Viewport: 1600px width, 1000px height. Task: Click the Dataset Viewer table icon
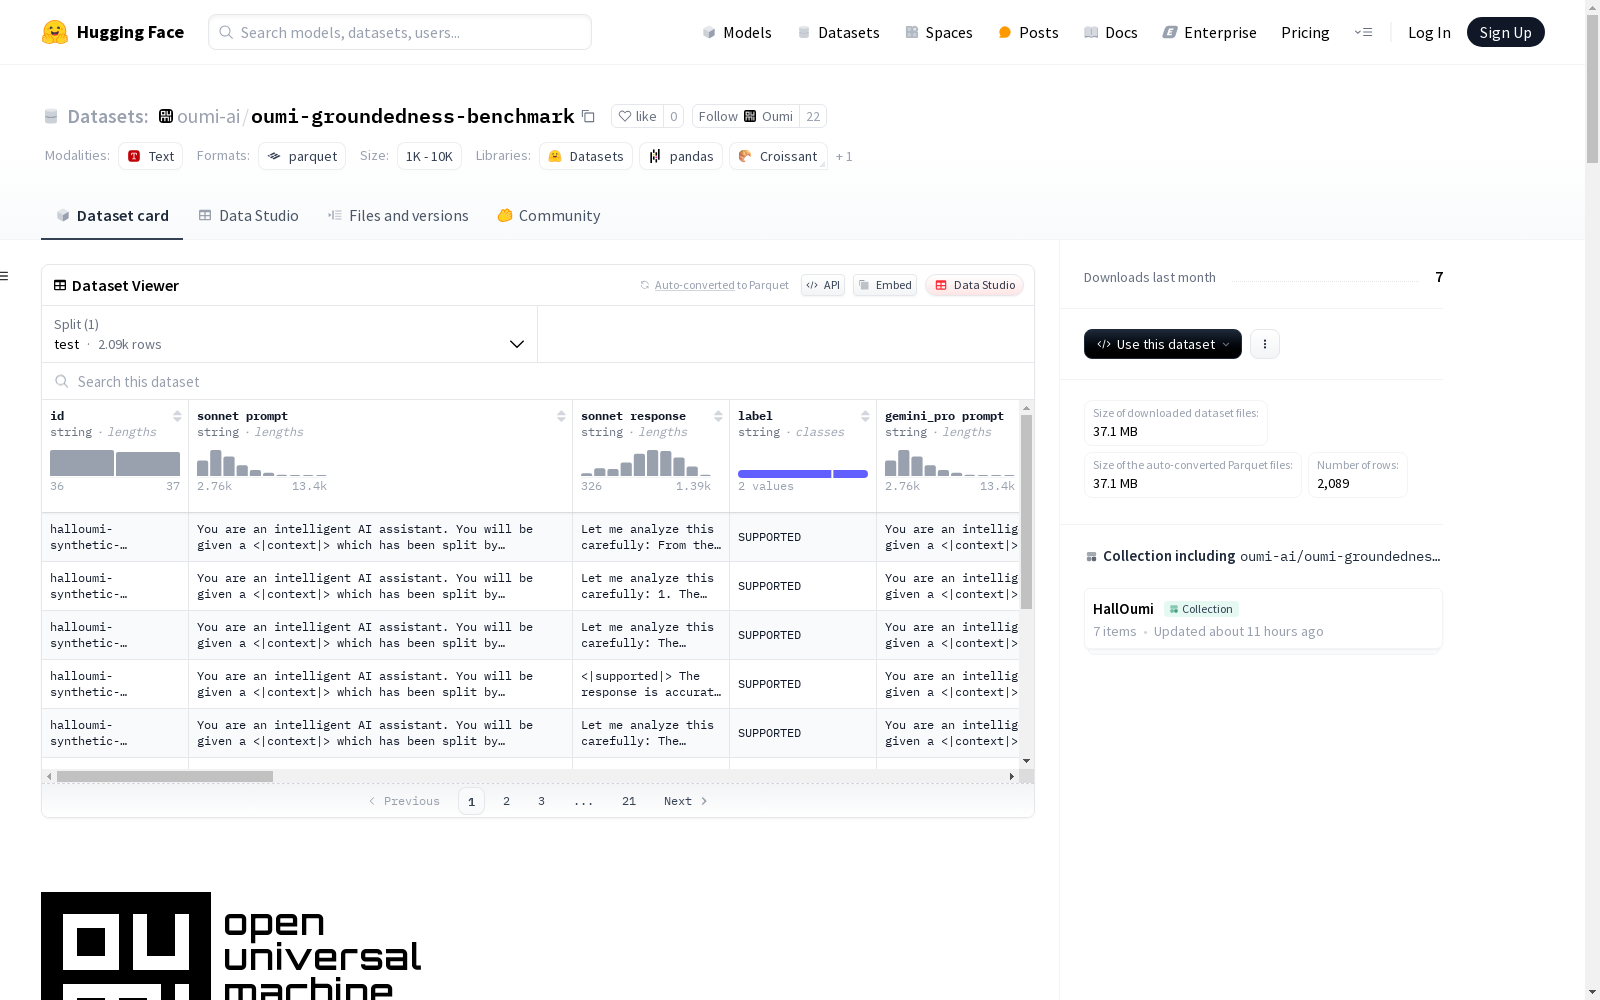60,285
